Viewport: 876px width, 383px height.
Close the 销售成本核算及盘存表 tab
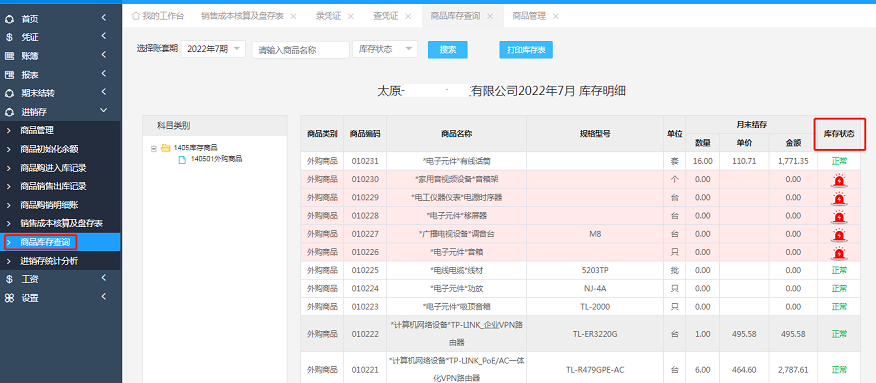point(294,17)
